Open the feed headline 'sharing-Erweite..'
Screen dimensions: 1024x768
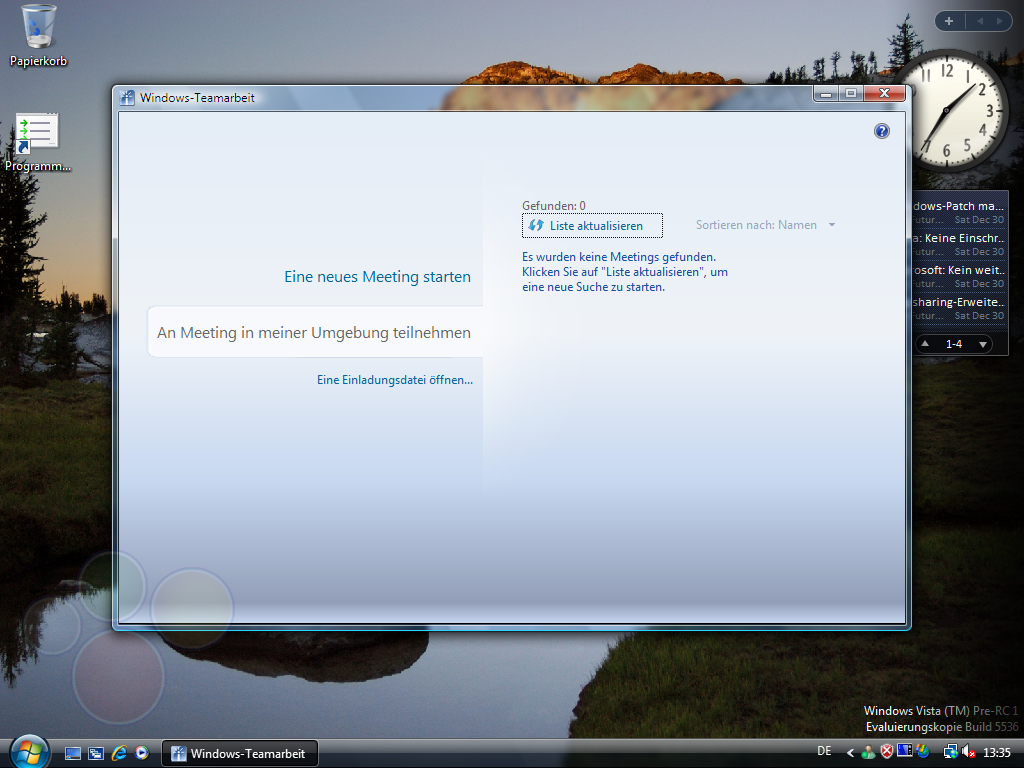(x=959, y=302)
